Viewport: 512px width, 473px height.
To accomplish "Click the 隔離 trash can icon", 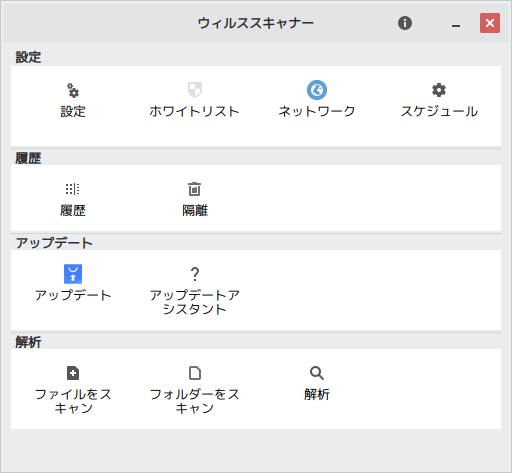I will pos(195,189).
